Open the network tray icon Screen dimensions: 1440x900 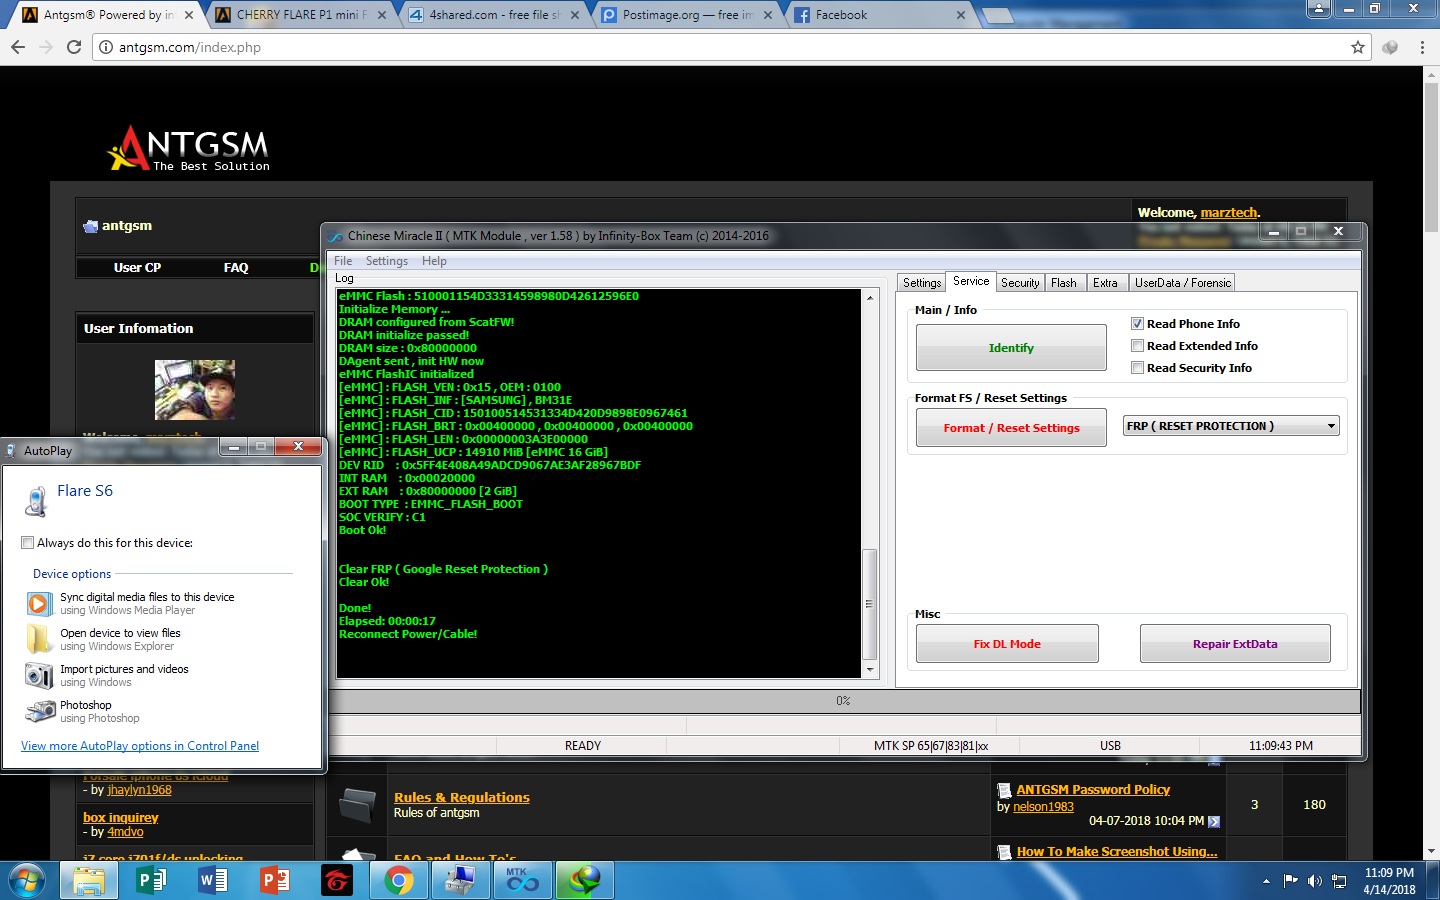tap(1339, 881)
